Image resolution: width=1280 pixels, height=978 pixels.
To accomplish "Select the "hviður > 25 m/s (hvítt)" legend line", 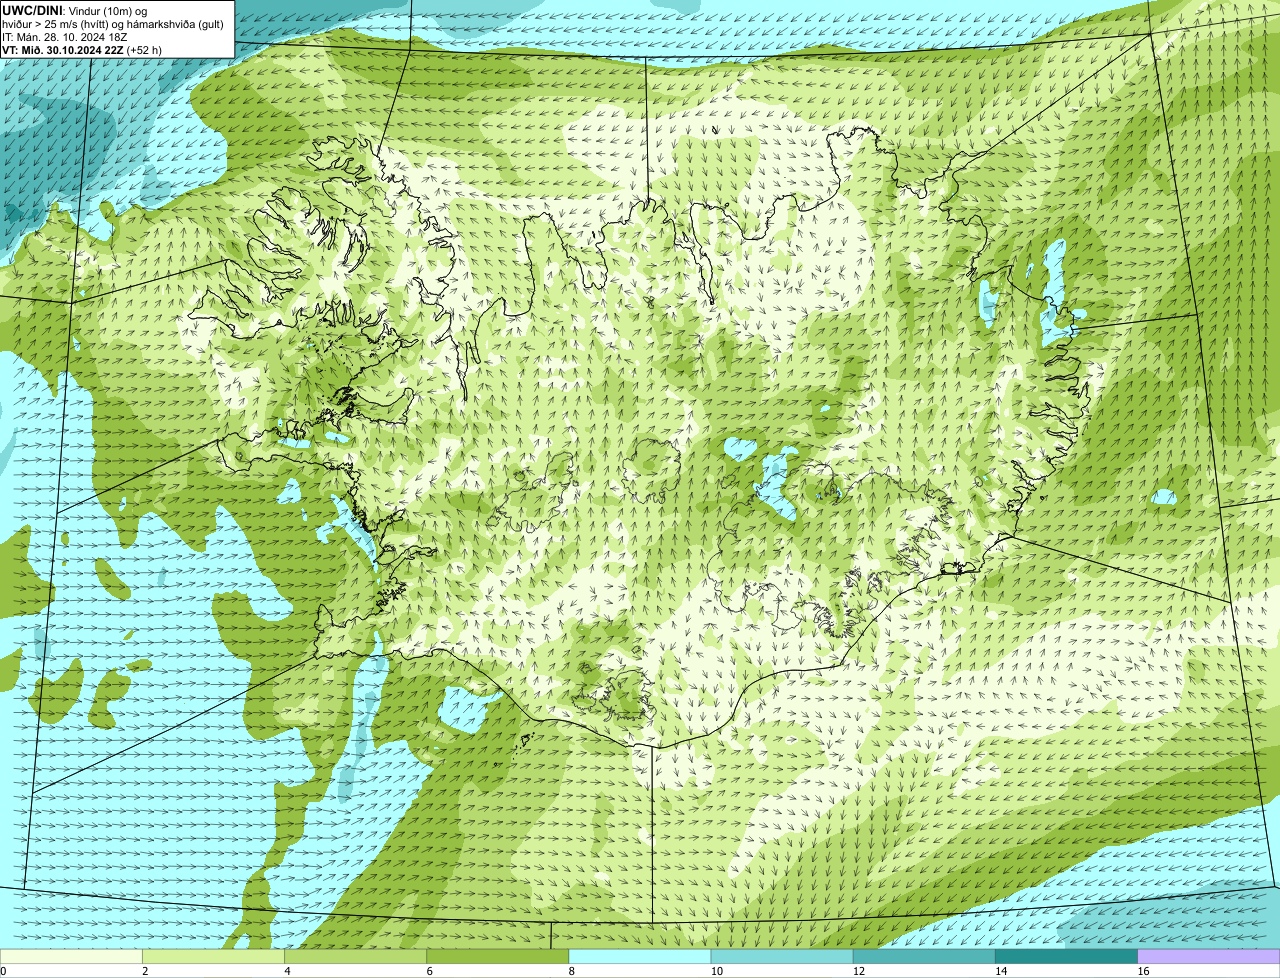I will [113, 23].
